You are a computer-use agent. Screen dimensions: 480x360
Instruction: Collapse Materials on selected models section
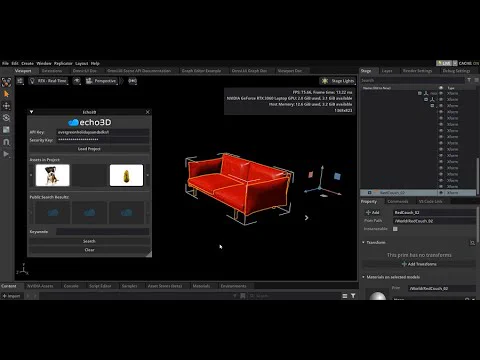pyautogui.click(x=363, y=277)
